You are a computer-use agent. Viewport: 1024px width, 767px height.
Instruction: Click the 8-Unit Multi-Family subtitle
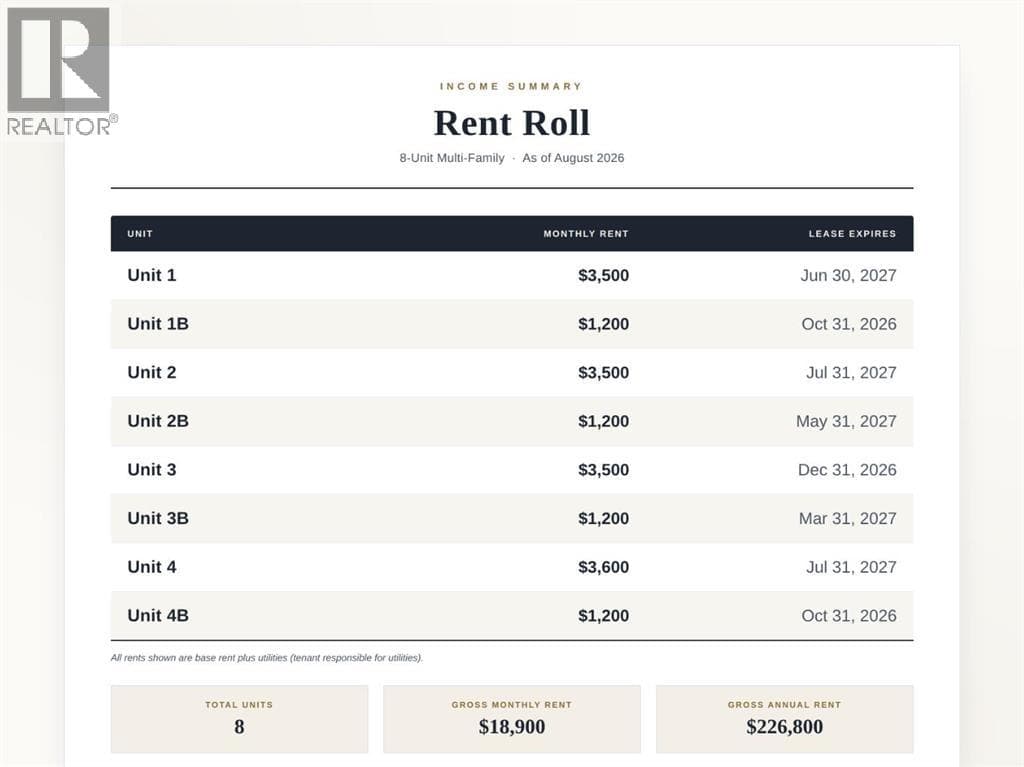pos(452,158)
